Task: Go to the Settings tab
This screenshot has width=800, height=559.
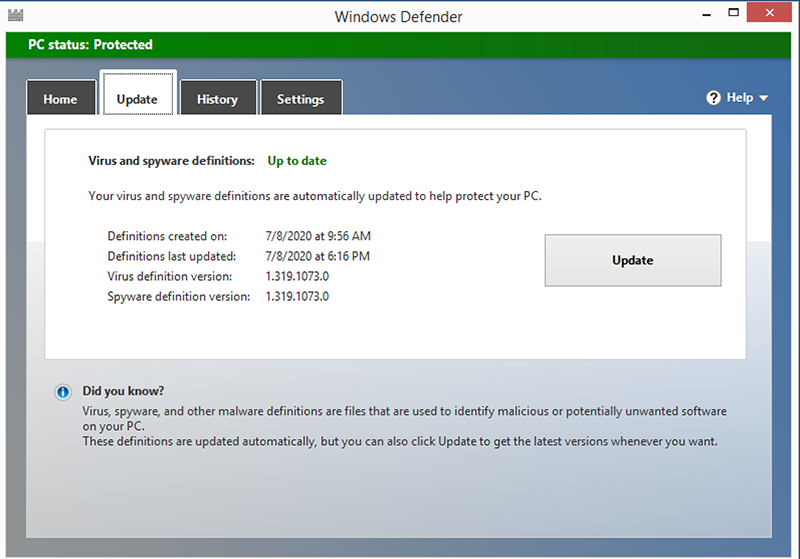Action: (x=300, y=99)
